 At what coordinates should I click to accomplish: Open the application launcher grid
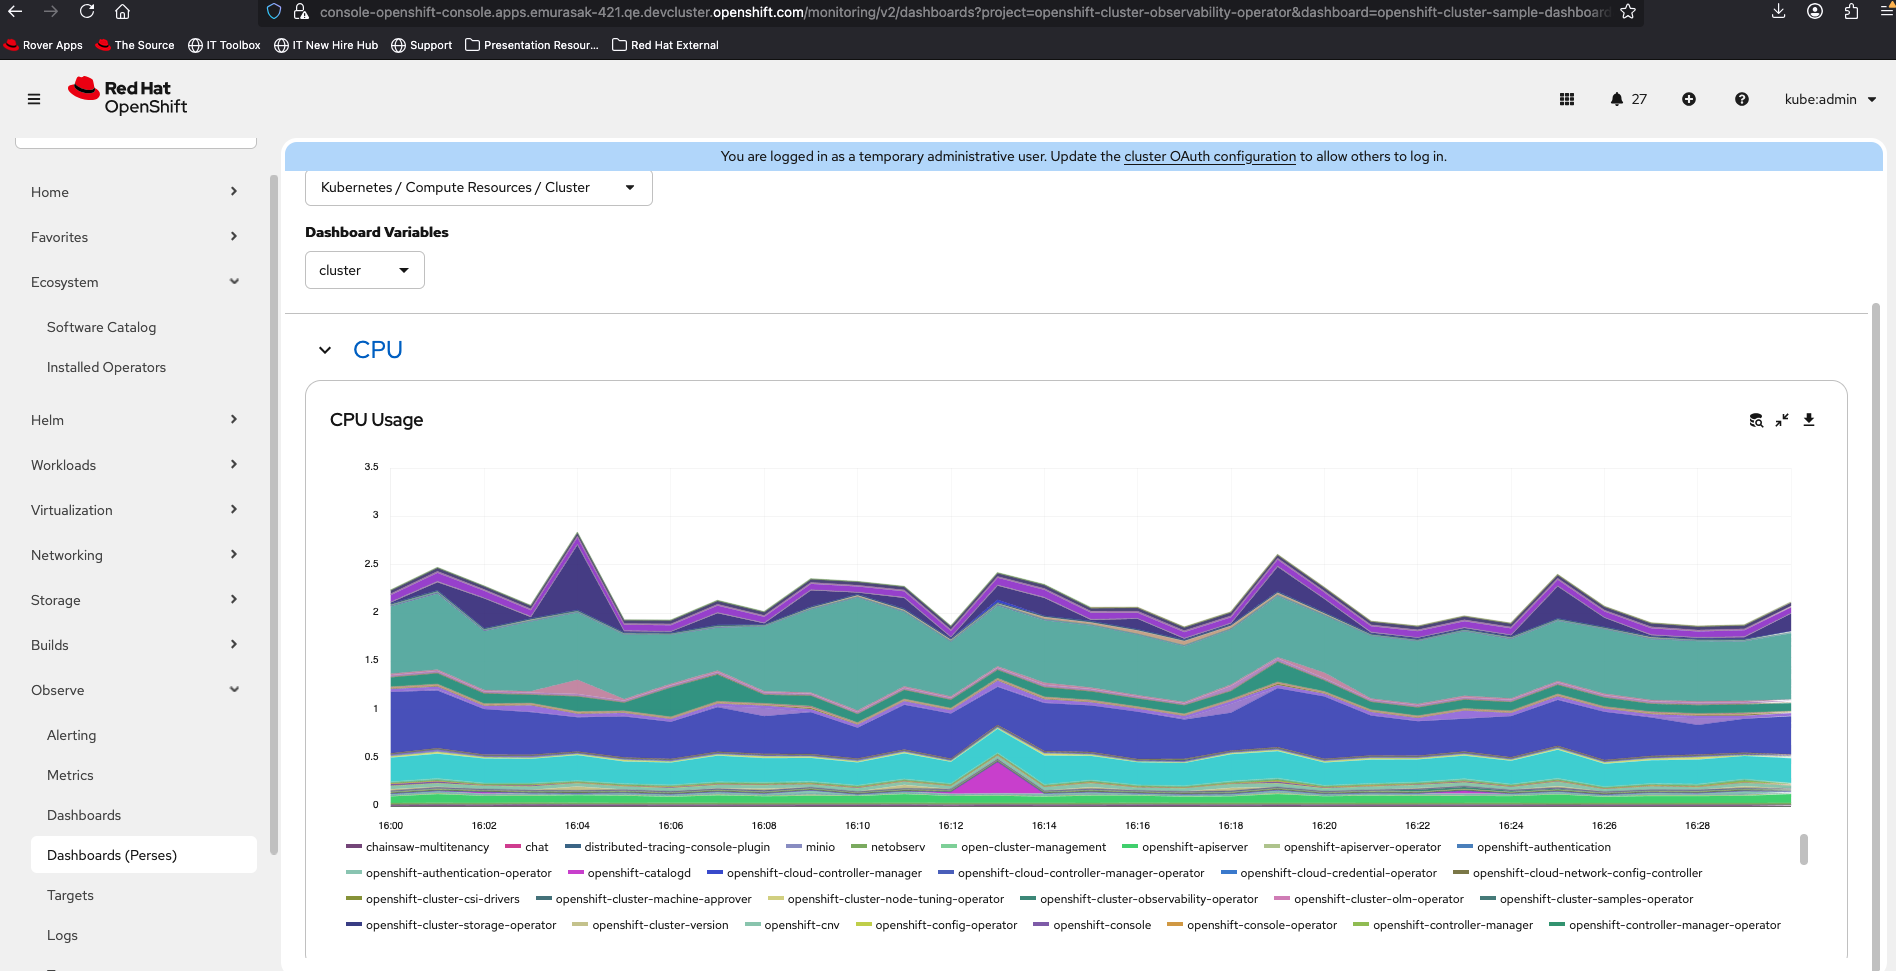click(1567, 99)
